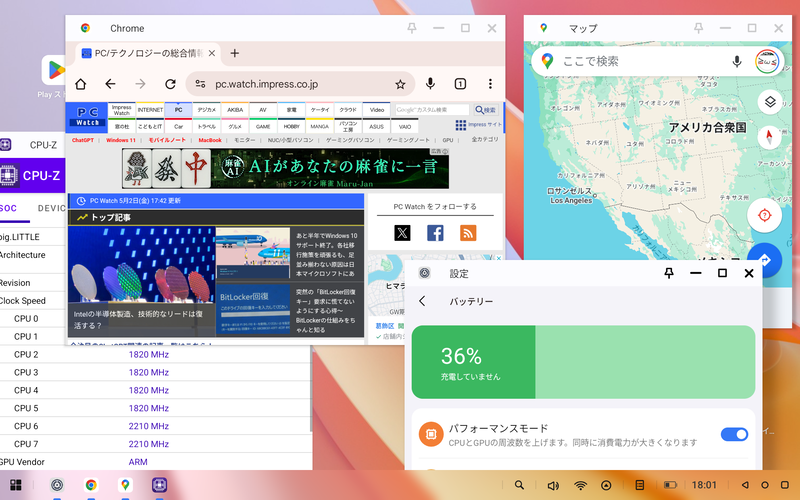Select CPU 6 2210 MHz value
The image size is (800, 500).
coord(148,426)
